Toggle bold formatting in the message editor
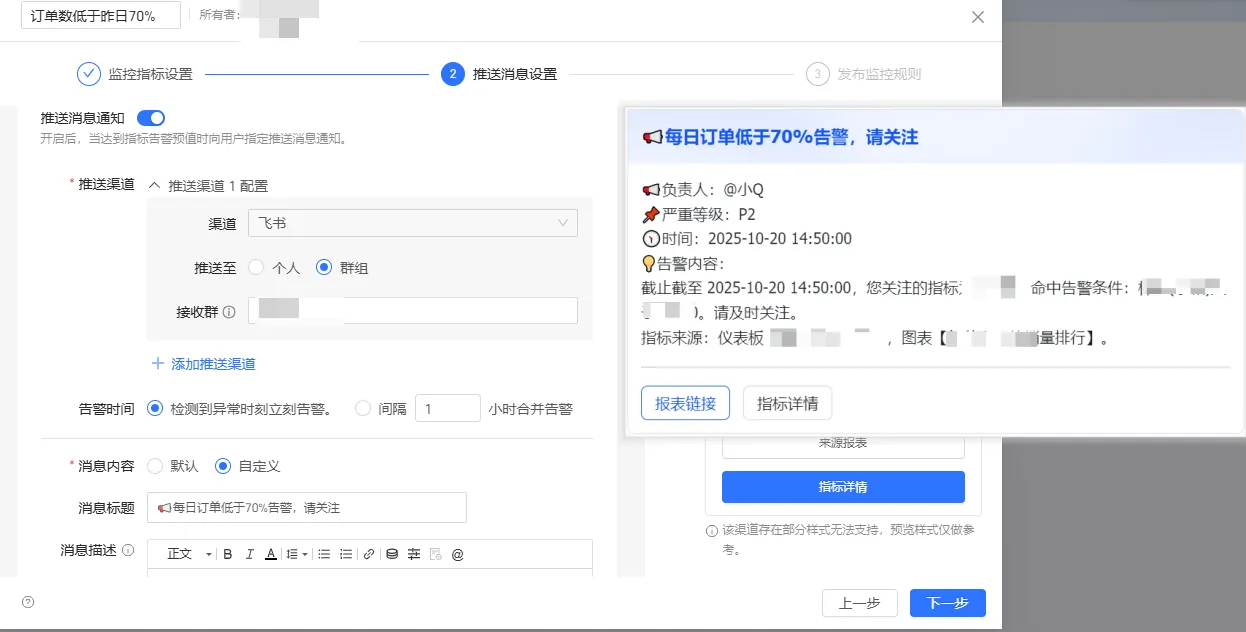This screenshot has height=632, width=1246. pyautogui.click(x=228, y=553)
